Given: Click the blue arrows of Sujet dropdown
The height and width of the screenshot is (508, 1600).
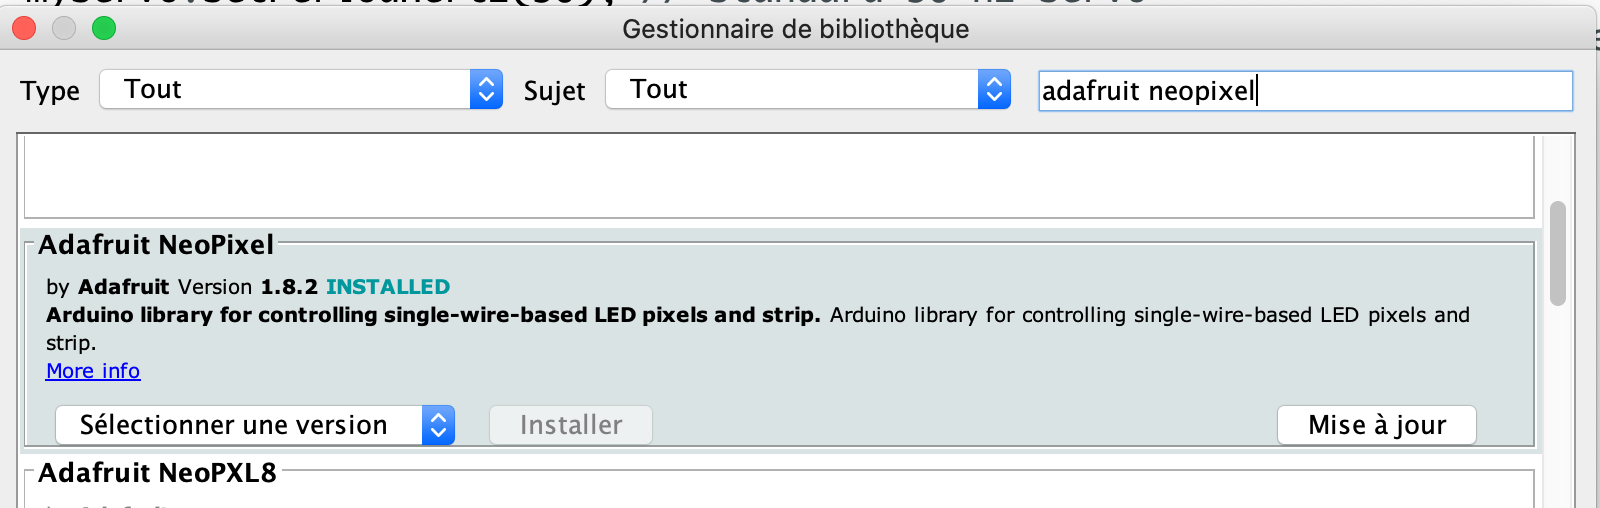Looking at the screenshot, I should [994, 90].
